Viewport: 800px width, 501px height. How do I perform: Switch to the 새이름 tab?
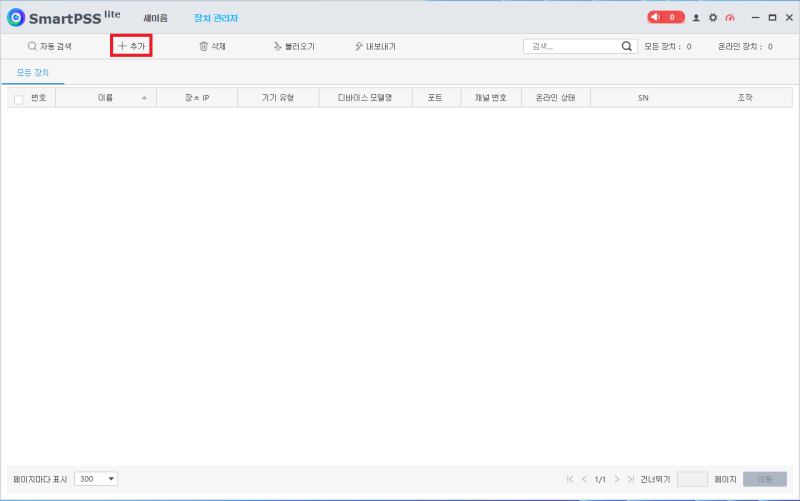155,18
